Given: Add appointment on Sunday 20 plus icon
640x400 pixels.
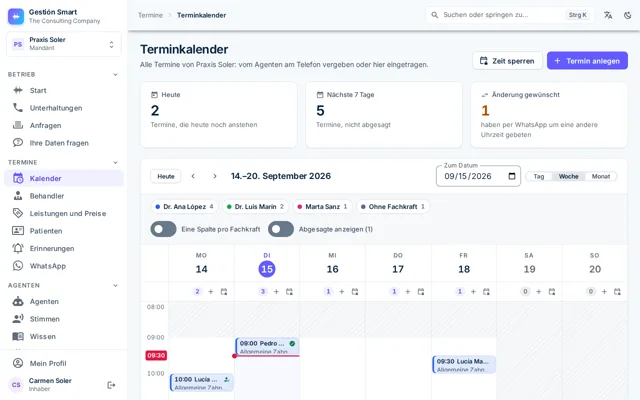Looking at the screenshot, I should (x=604, y=291).
